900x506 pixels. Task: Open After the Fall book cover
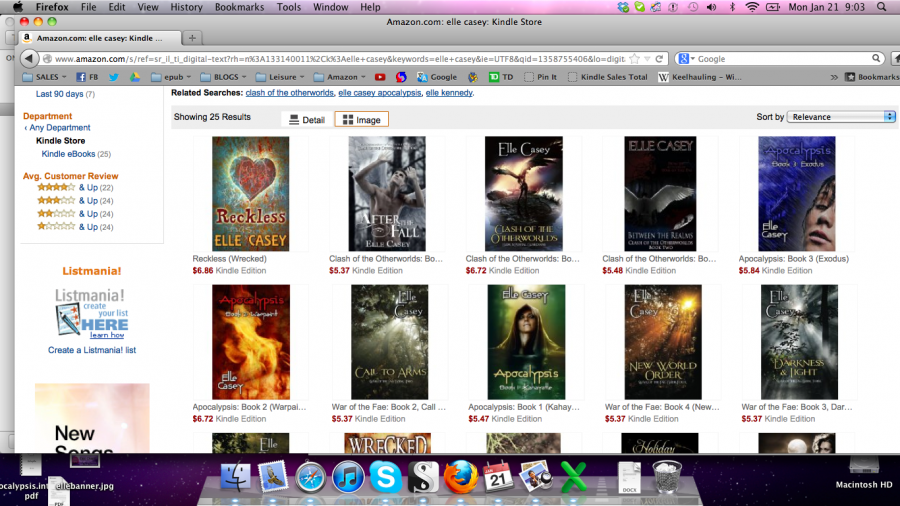click(x=387, y=193)
